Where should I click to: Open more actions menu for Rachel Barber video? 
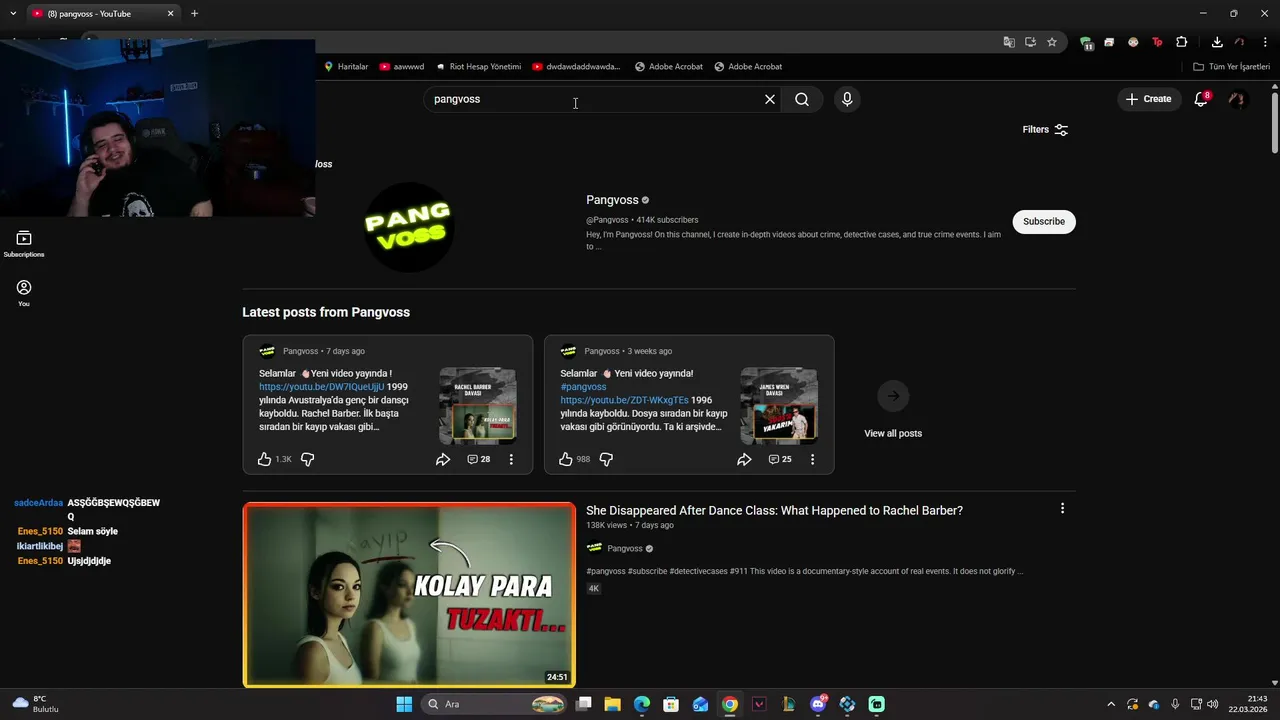click(x=1062, y=508)
